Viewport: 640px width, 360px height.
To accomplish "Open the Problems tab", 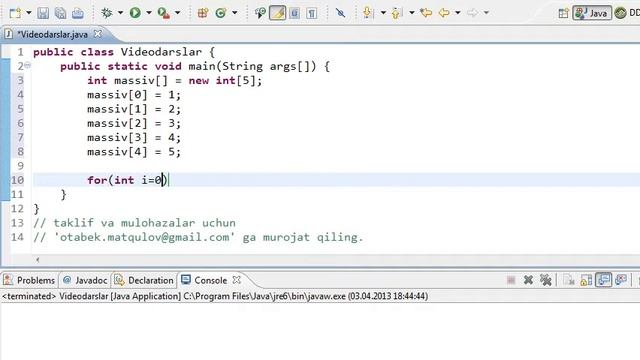I will pos(29,280).
